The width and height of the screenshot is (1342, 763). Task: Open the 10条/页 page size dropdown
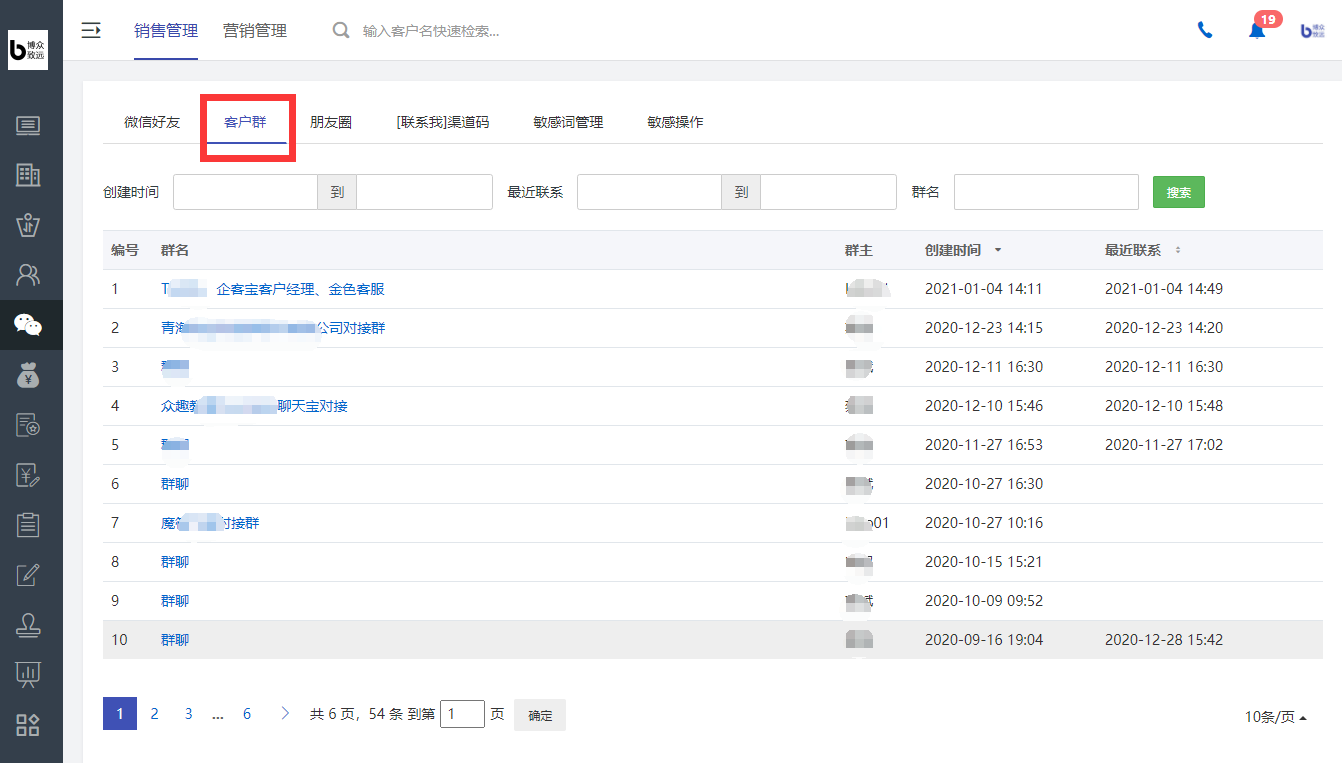[1276, 717]
